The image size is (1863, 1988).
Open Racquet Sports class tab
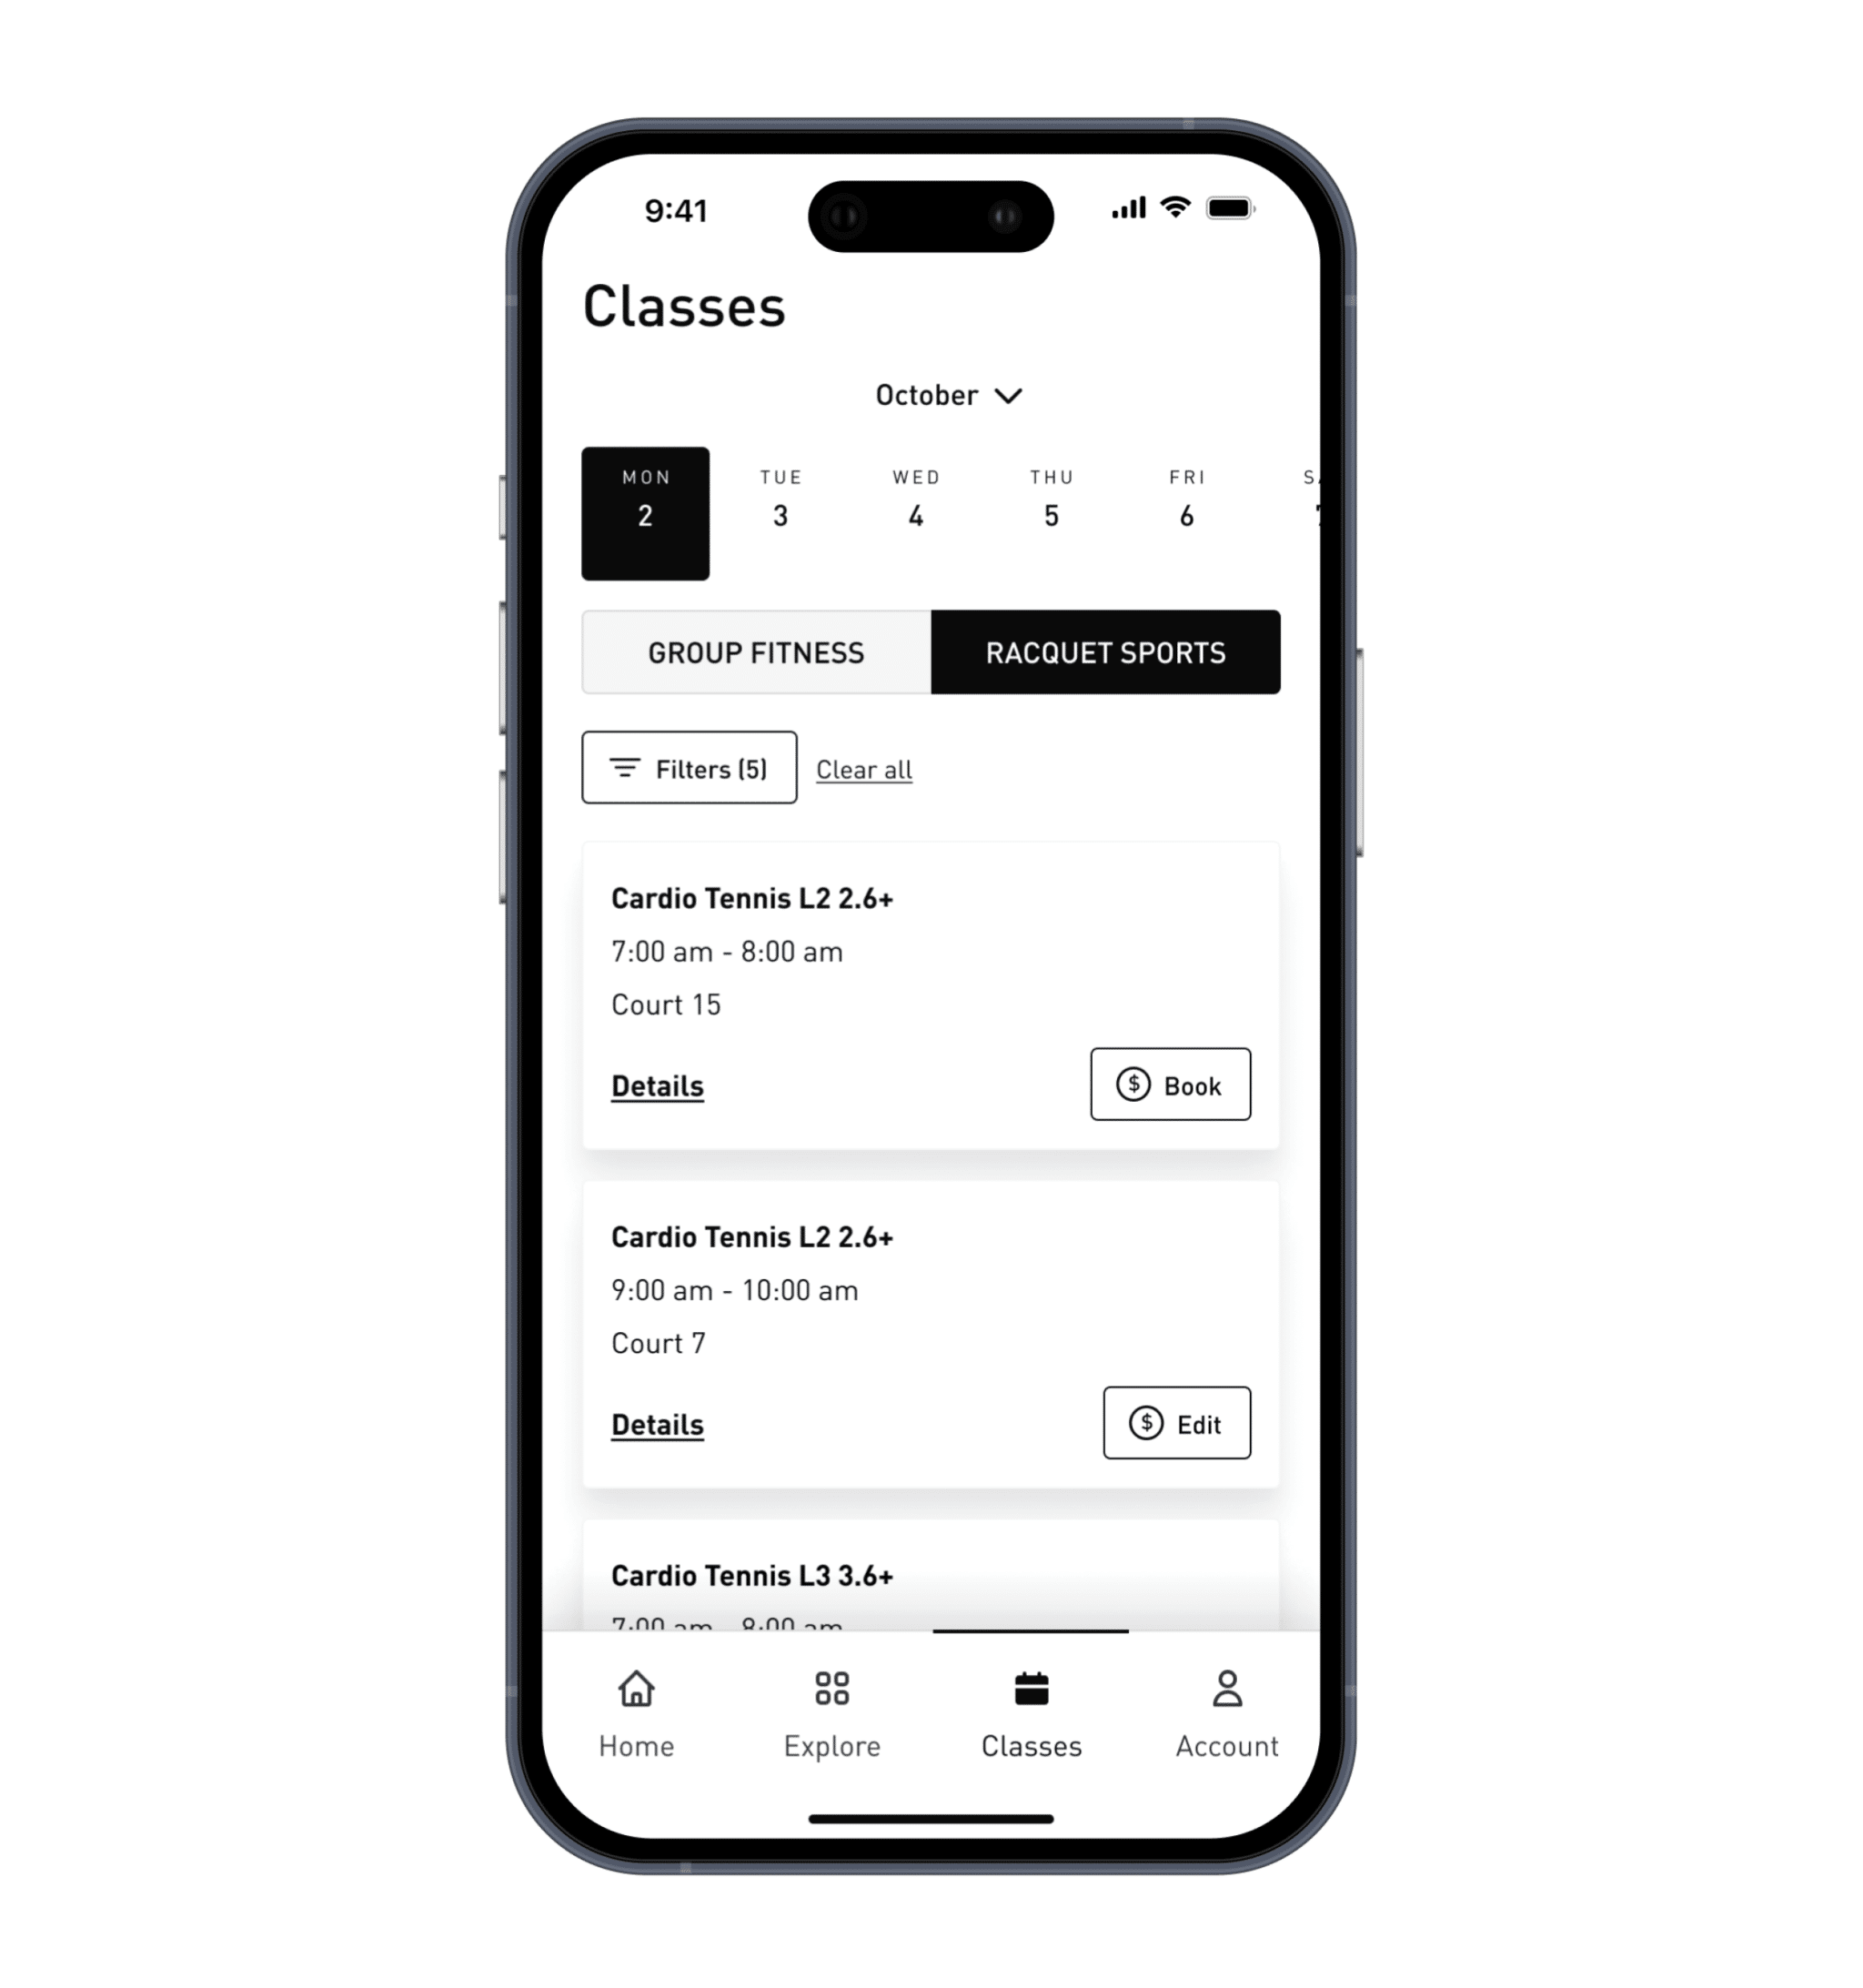(x=1103, y=653)
